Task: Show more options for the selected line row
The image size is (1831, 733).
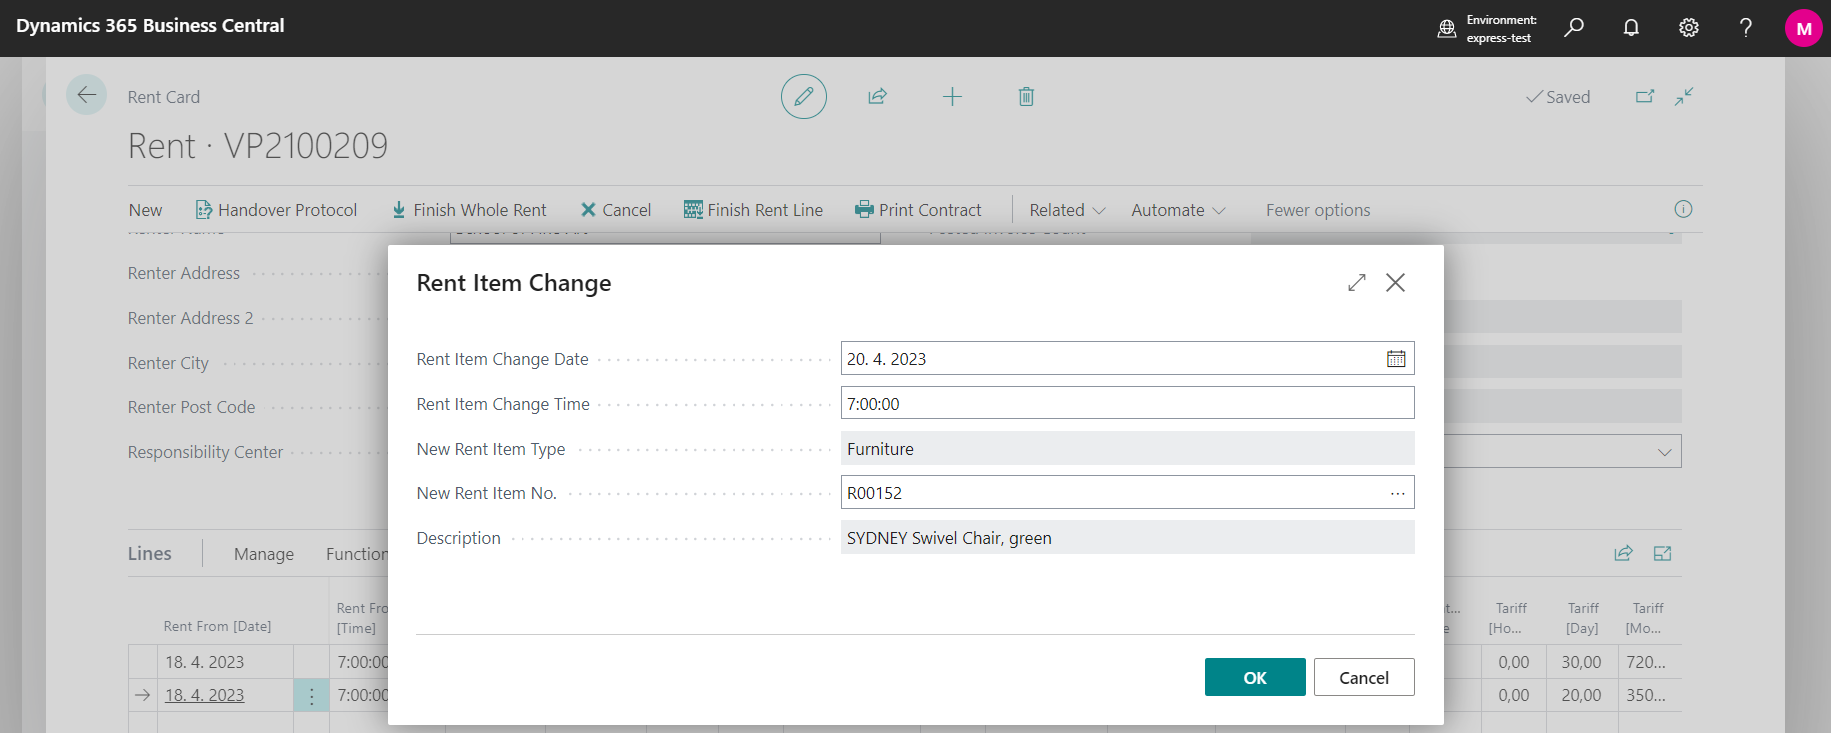Action: [x=311, y=696]
